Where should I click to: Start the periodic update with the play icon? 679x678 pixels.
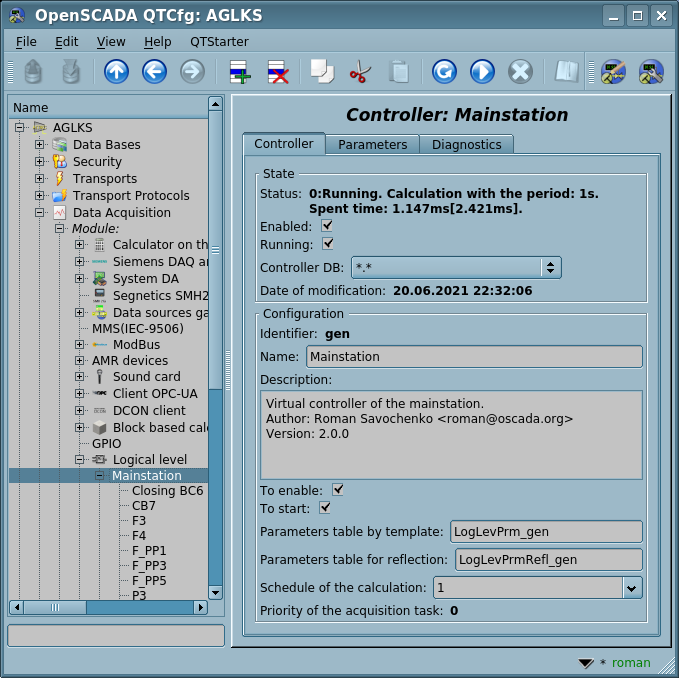[x=482, y=71]
